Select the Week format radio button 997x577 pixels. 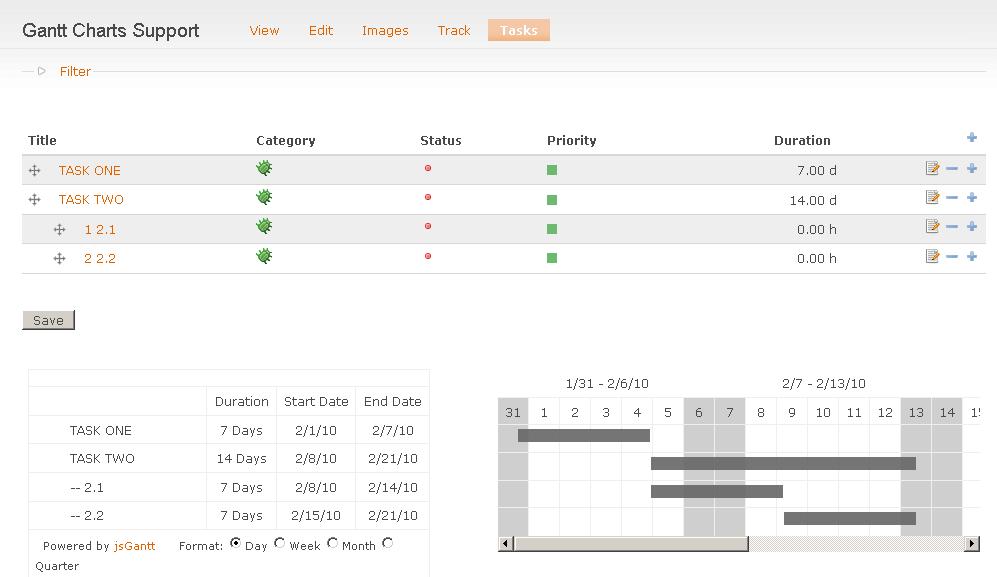pos(280,543)
